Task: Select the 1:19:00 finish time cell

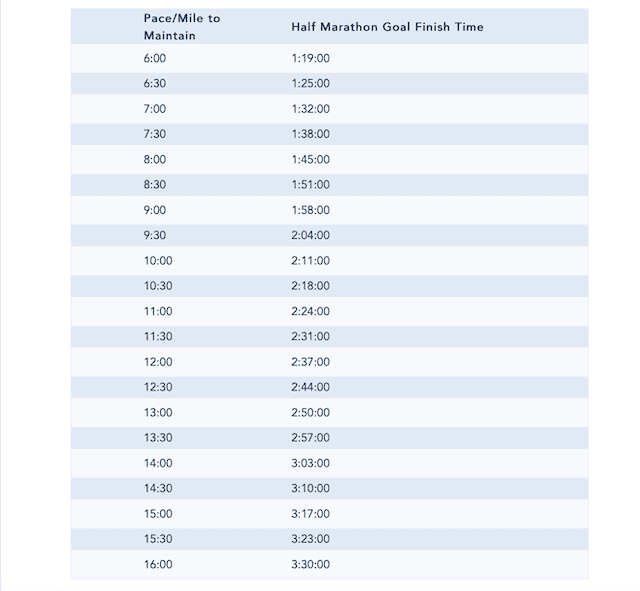Action: (311, 58)
